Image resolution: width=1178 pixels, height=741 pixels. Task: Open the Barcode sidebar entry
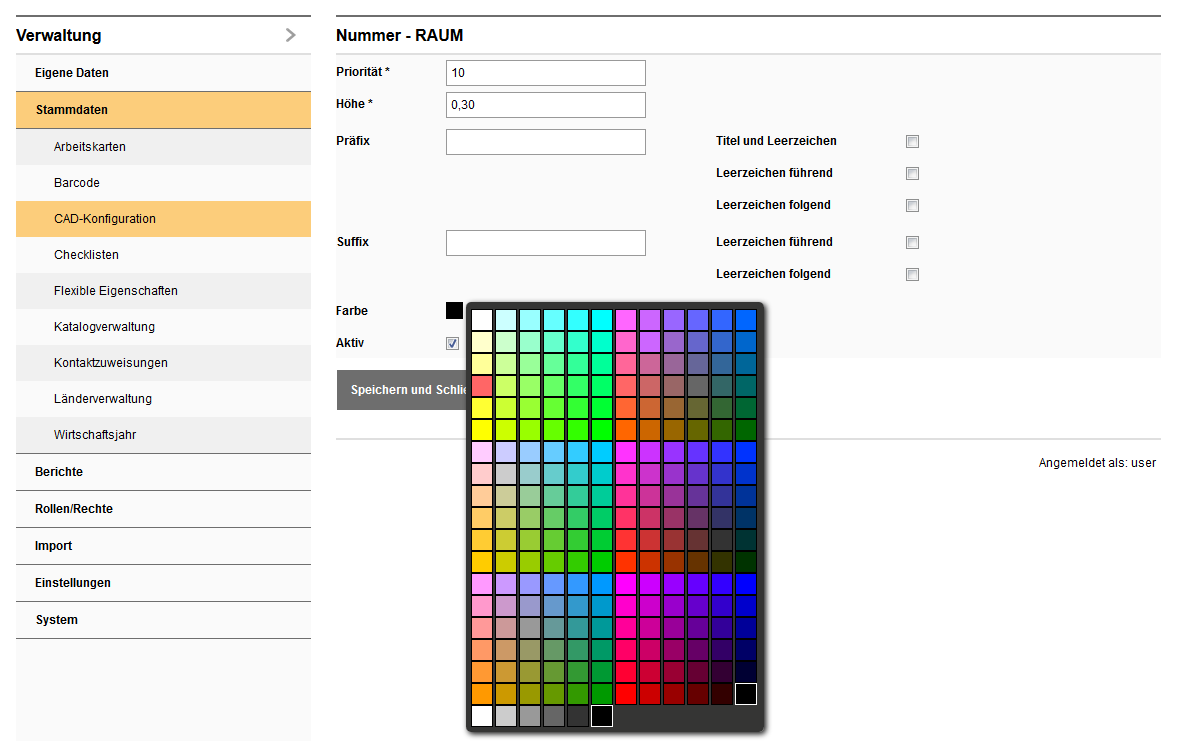click(x=77, y=183)
